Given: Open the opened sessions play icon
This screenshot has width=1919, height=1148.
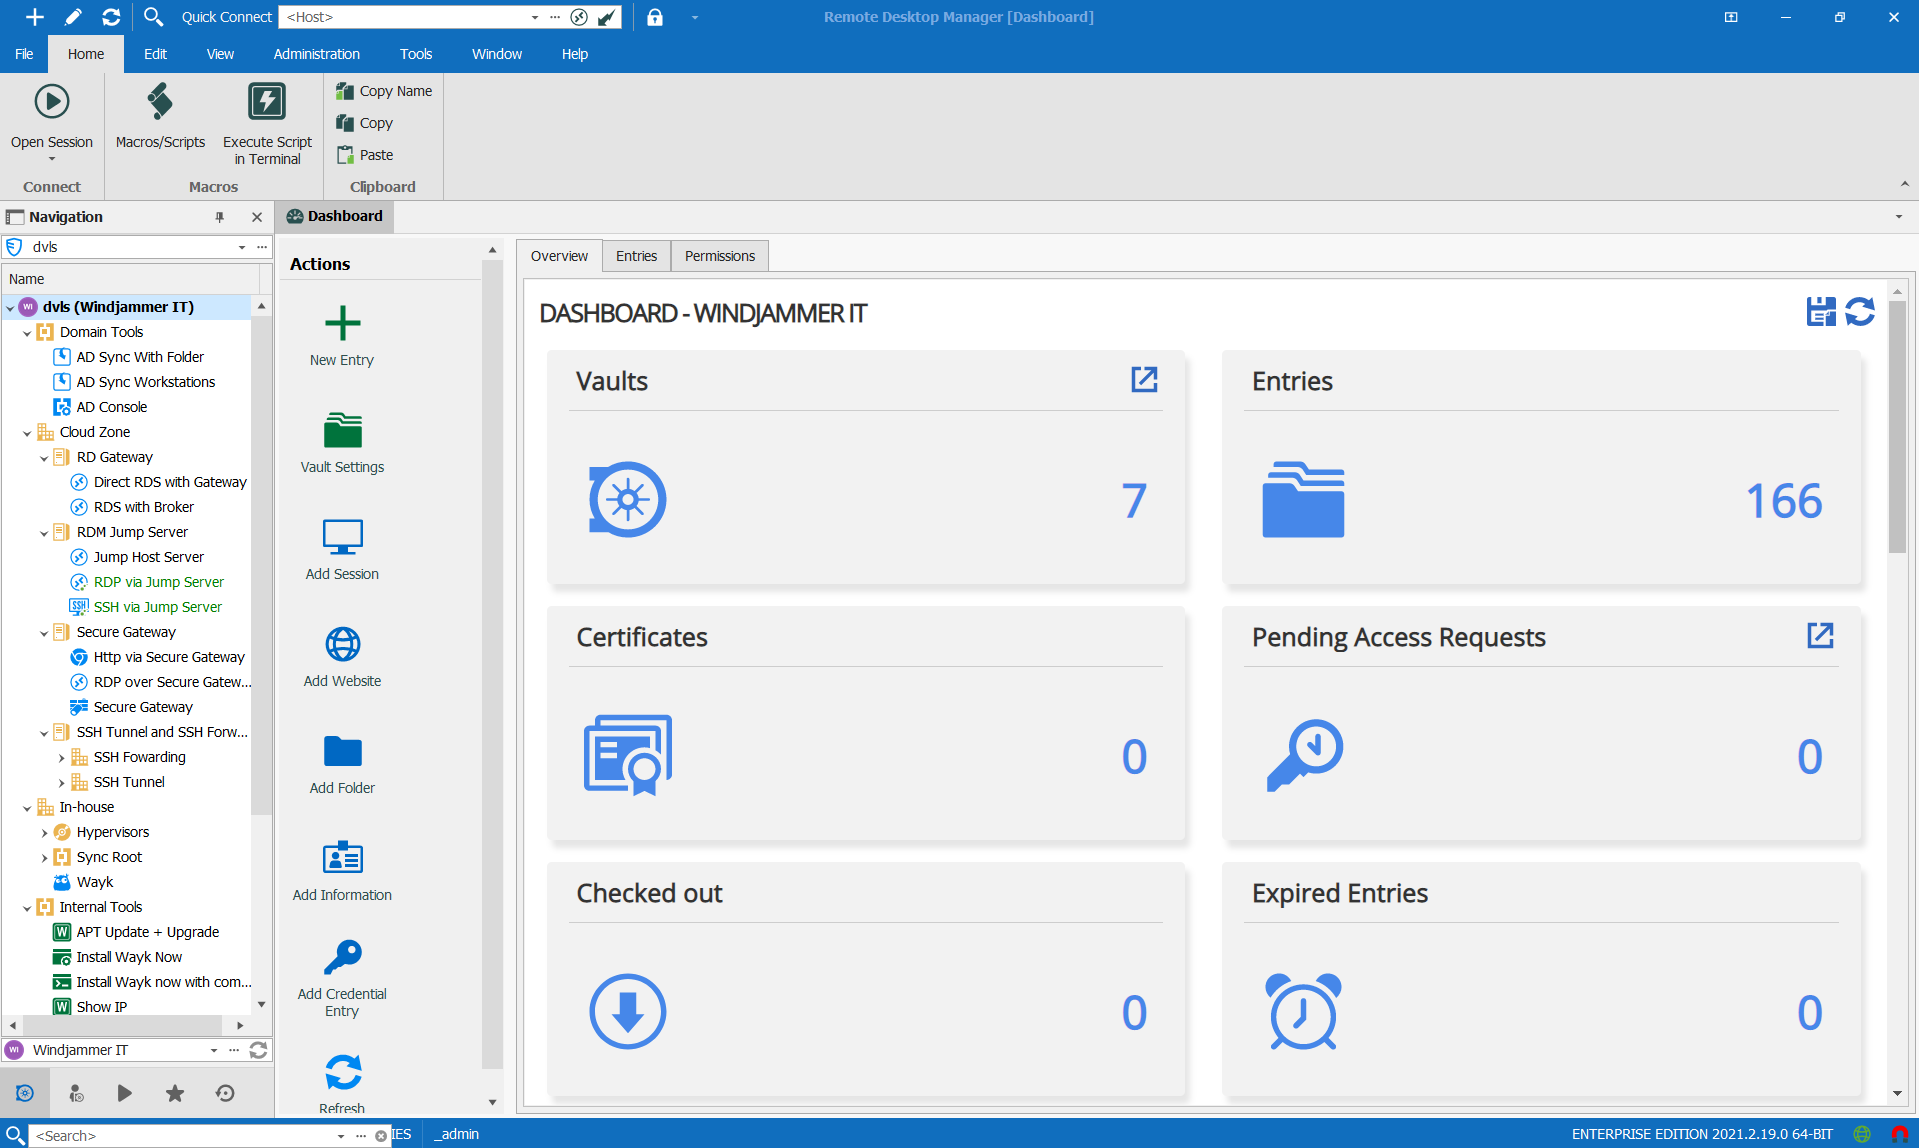Looking at the screenshot, I should tap(125, 1093).
